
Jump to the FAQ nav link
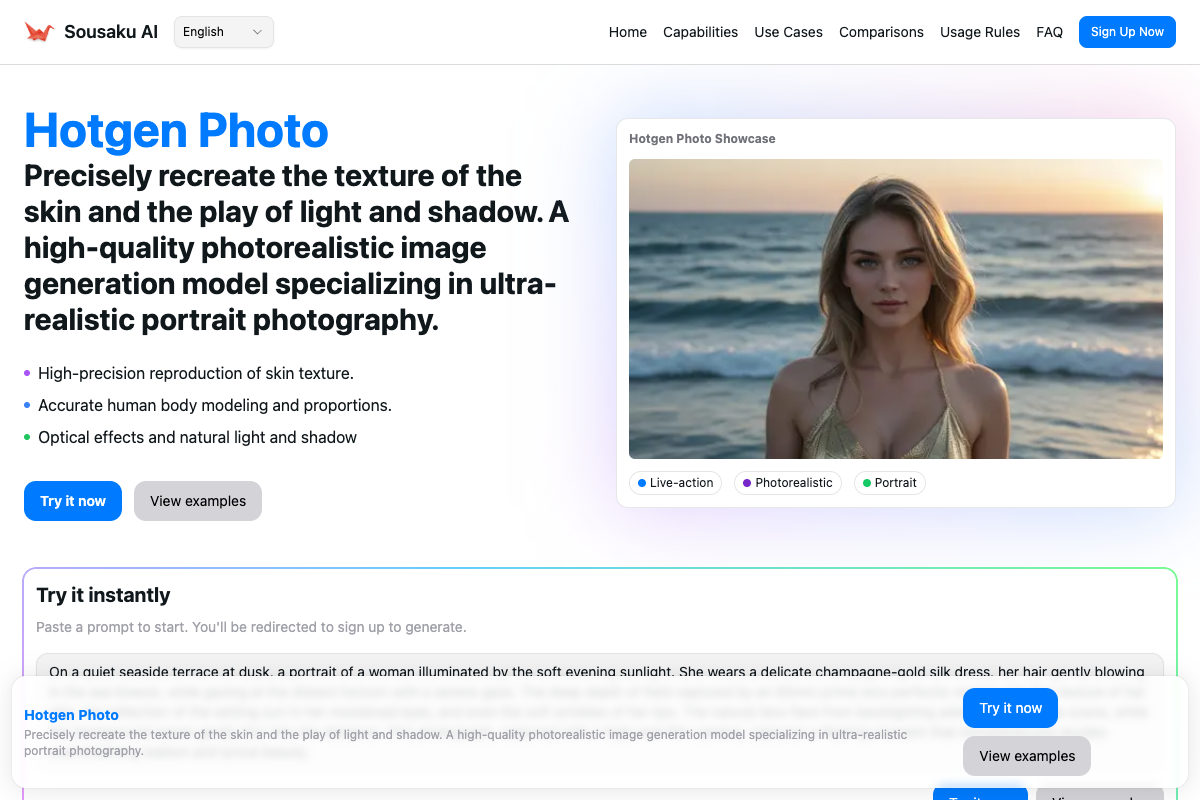pyautogui.click(x=1049, y=32)
